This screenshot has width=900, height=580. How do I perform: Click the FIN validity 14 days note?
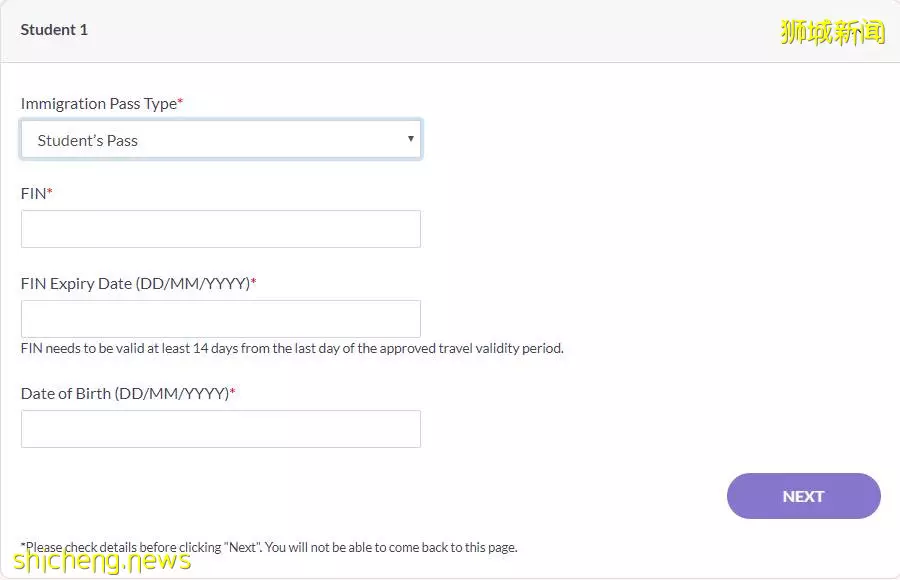(x=292, y=348)
